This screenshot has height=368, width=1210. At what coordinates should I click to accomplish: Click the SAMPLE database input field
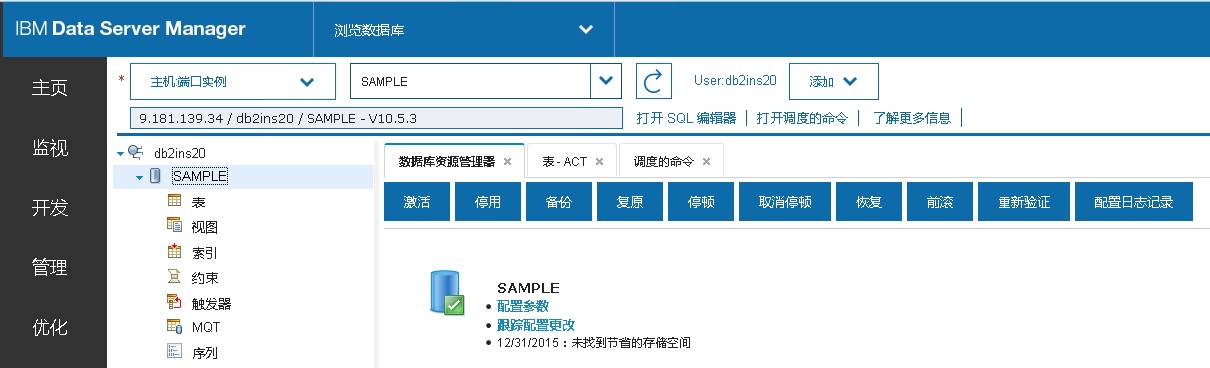click(471, 81)
